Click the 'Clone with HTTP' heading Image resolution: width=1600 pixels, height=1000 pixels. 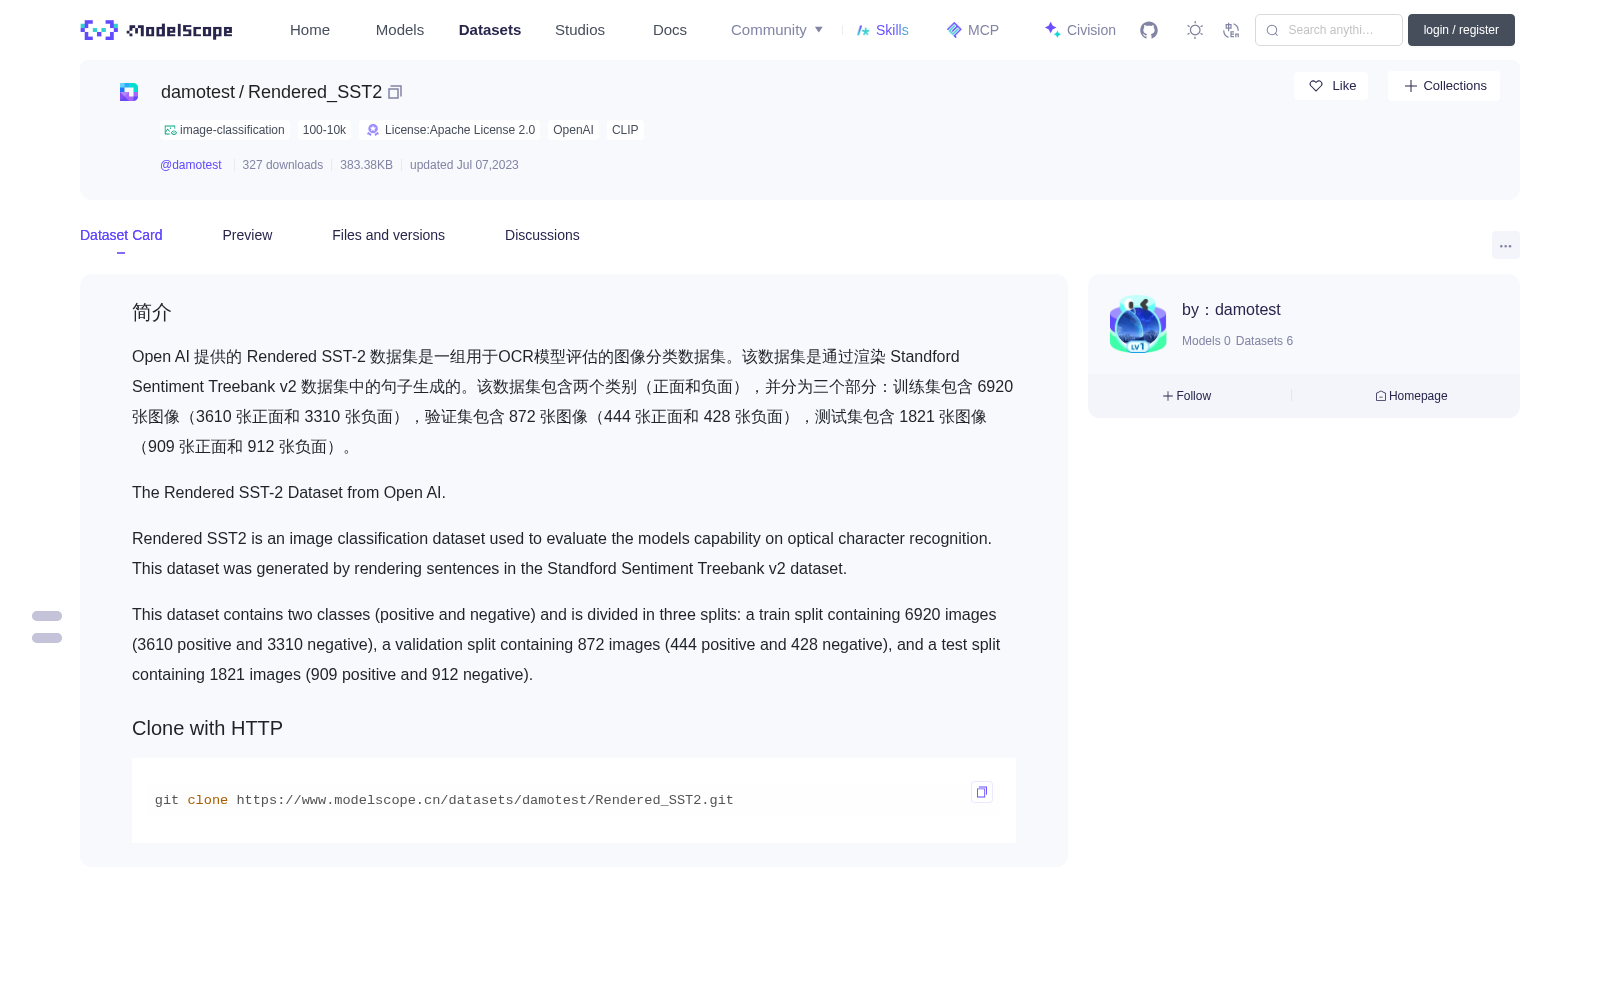tap(207, 728)
